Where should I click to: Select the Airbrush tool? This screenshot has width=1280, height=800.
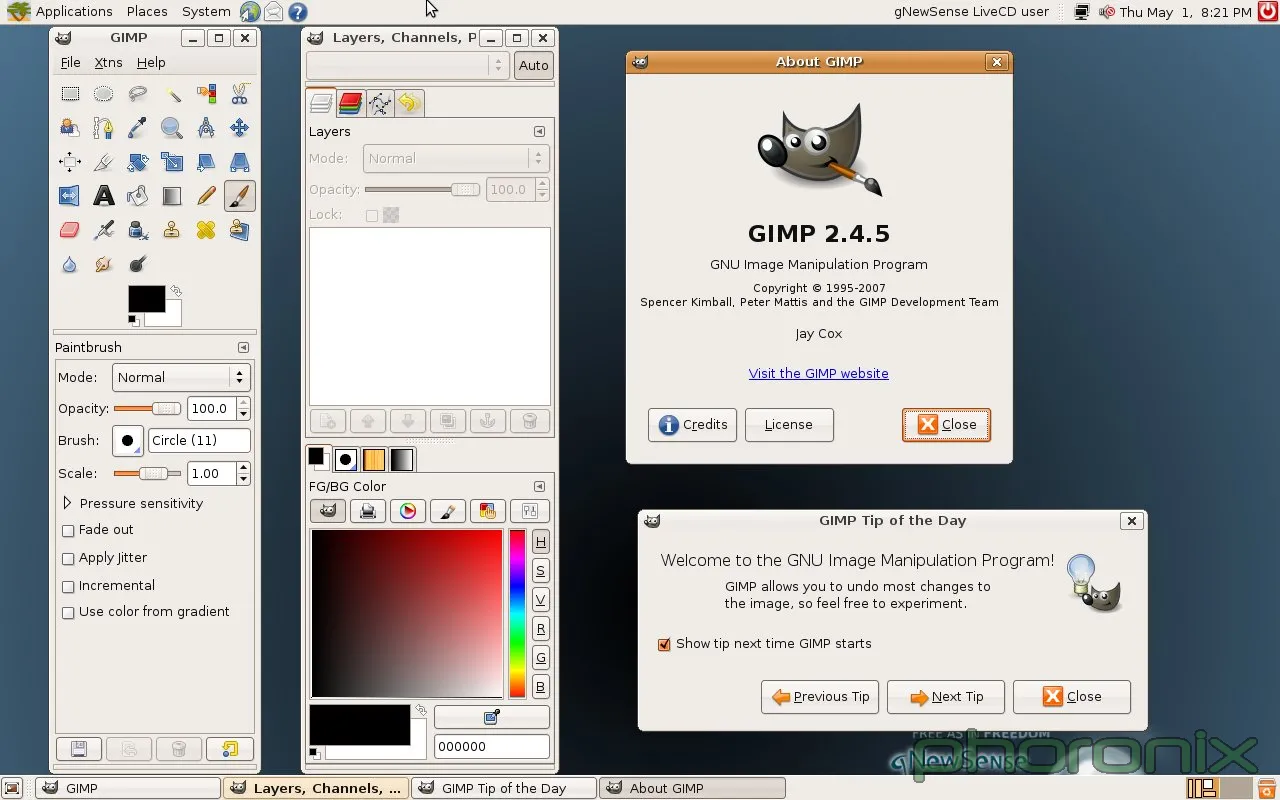[x=103, y=230]
